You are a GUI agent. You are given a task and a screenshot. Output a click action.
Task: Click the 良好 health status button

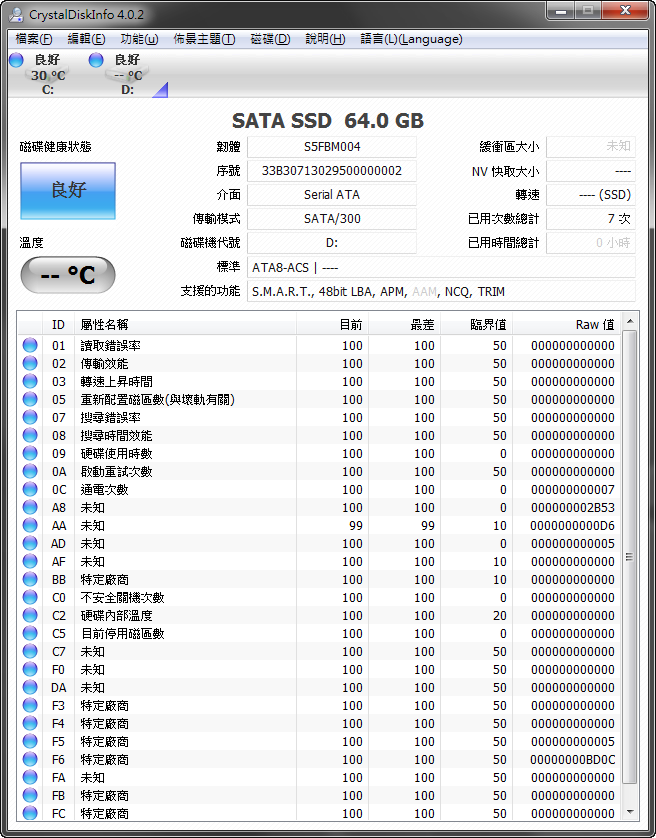pyautogui.click(x=68, y=190)
